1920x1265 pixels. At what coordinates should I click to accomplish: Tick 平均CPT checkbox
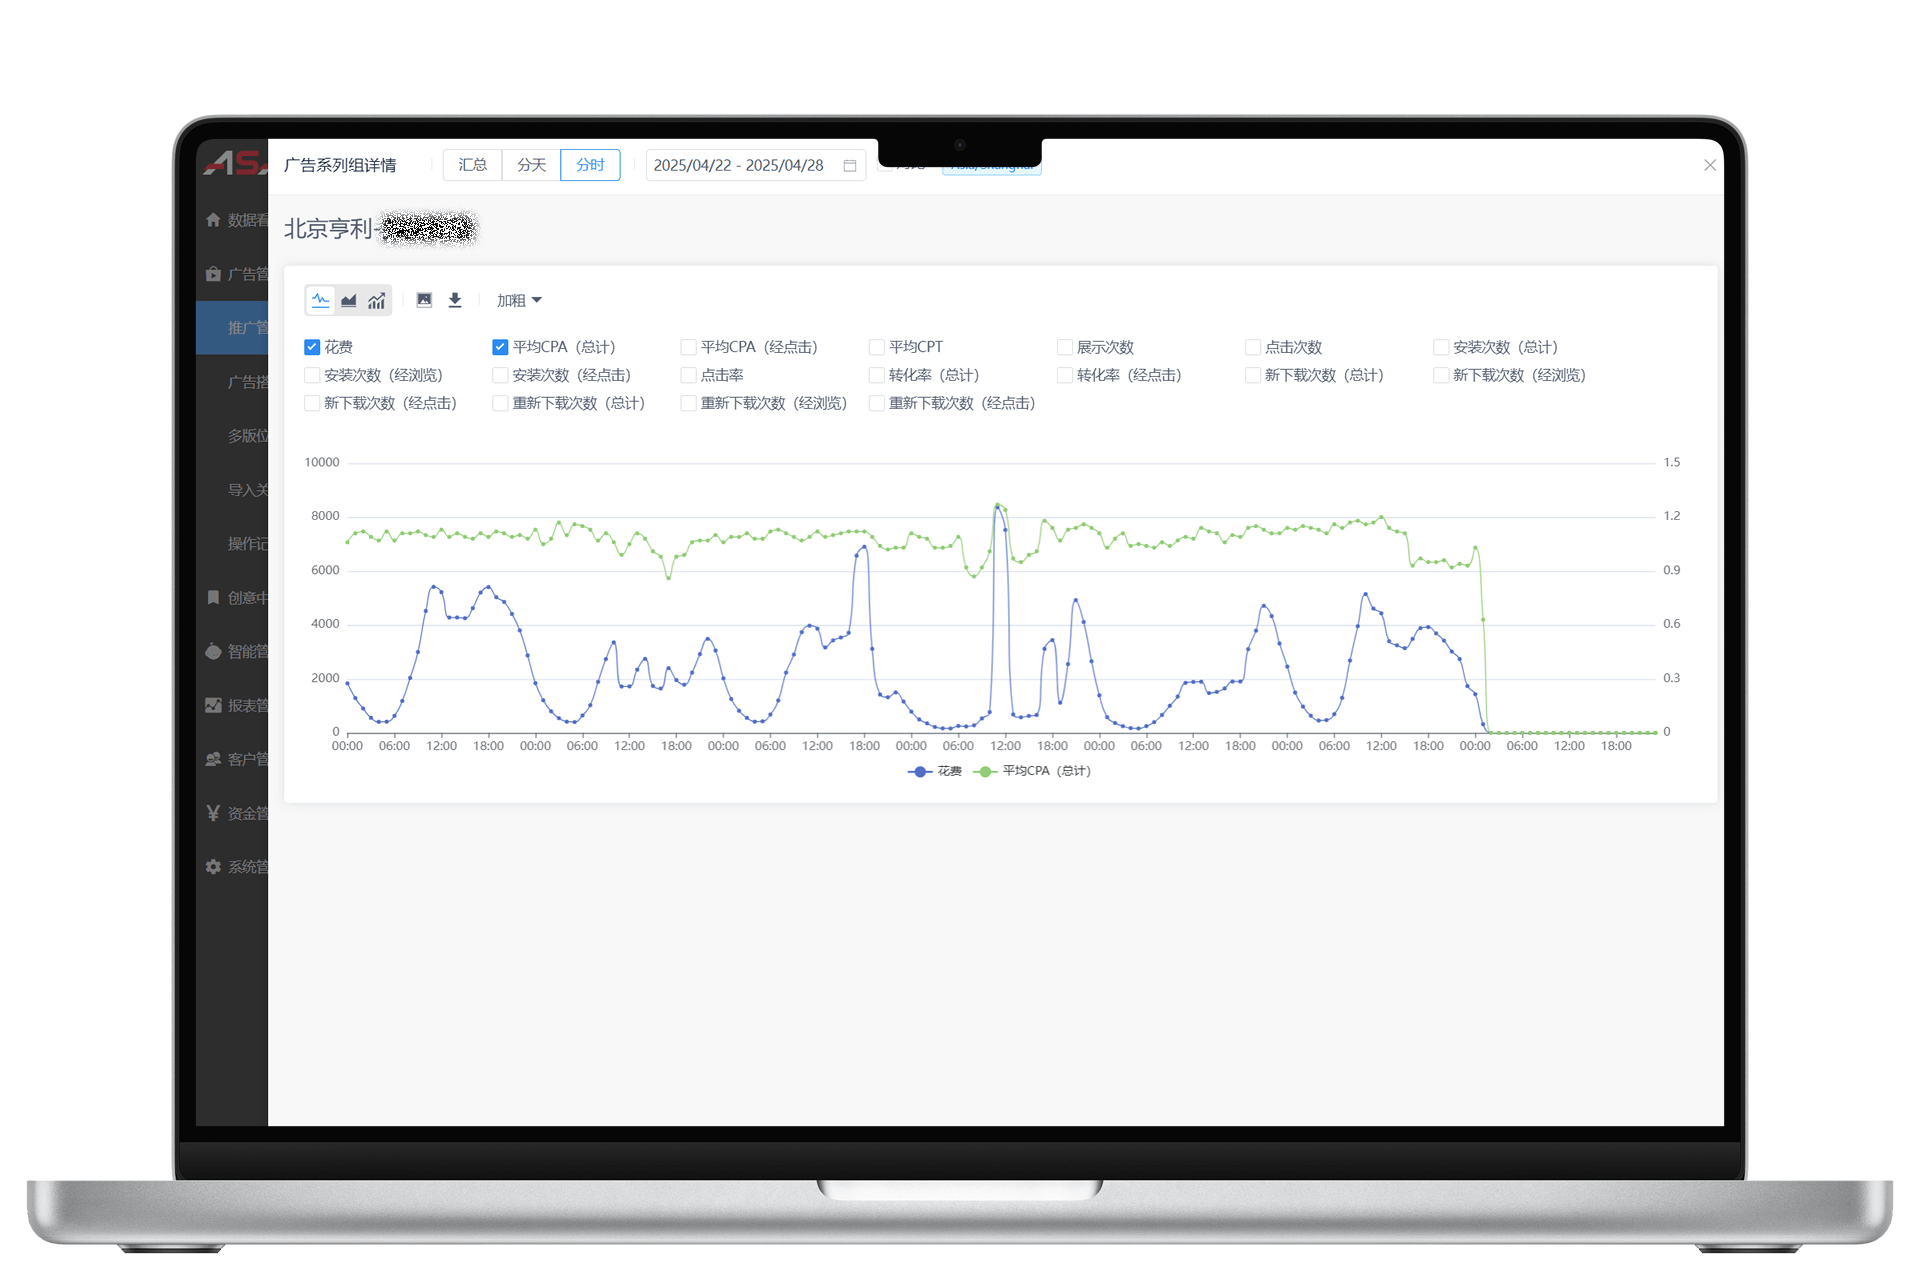[877, 347]
